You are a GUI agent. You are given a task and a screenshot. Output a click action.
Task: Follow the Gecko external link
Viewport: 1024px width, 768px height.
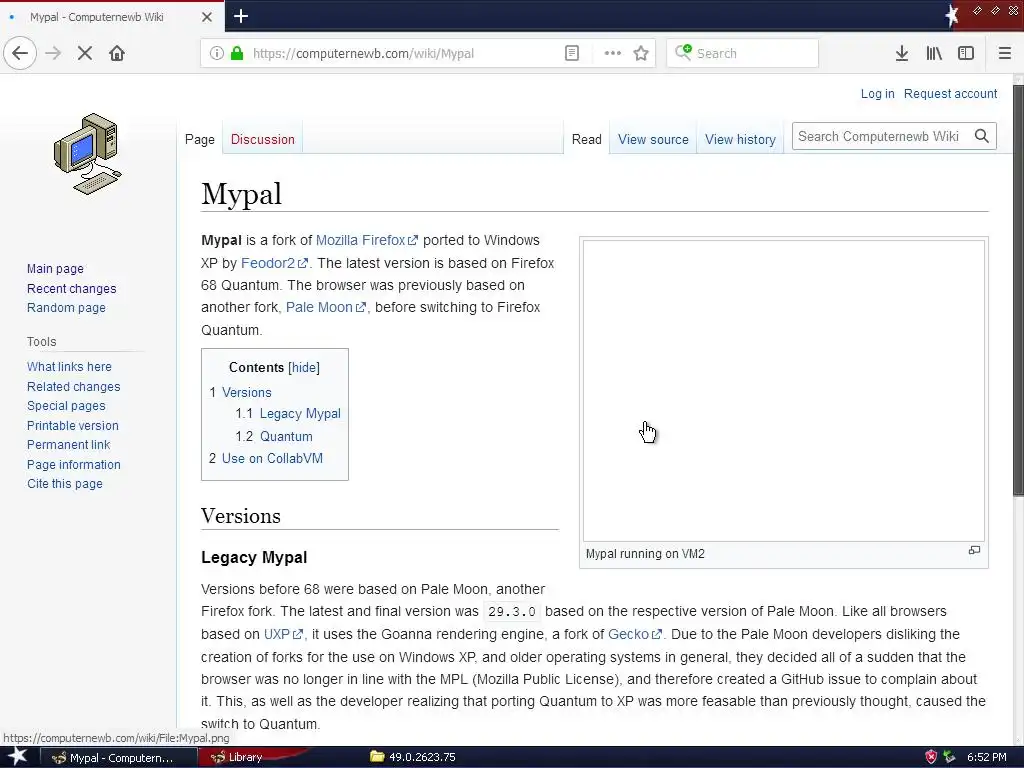[x=634, y=634]
